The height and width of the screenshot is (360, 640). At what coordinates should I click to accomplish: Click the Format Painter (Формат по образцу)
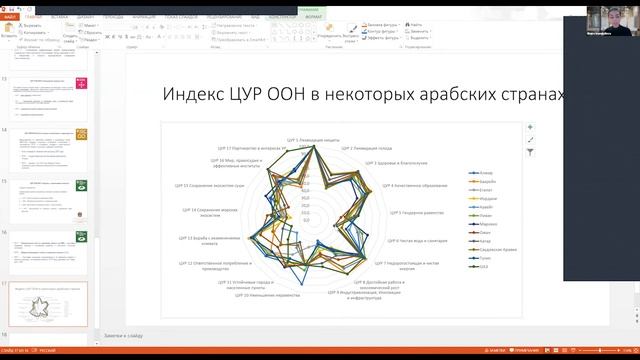pos(39,40)
